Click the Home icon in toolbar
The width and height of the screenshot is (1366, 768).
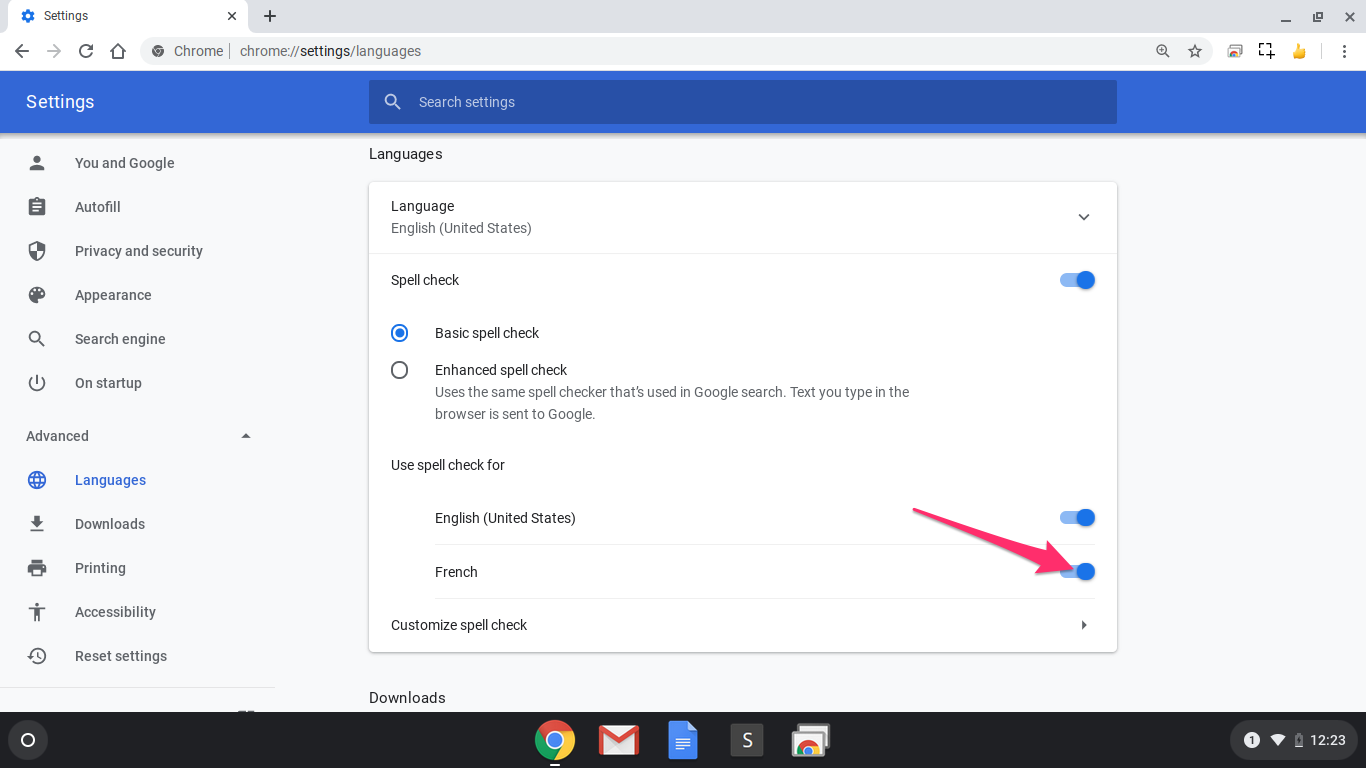pyautogui.click(x=118, y=51)
